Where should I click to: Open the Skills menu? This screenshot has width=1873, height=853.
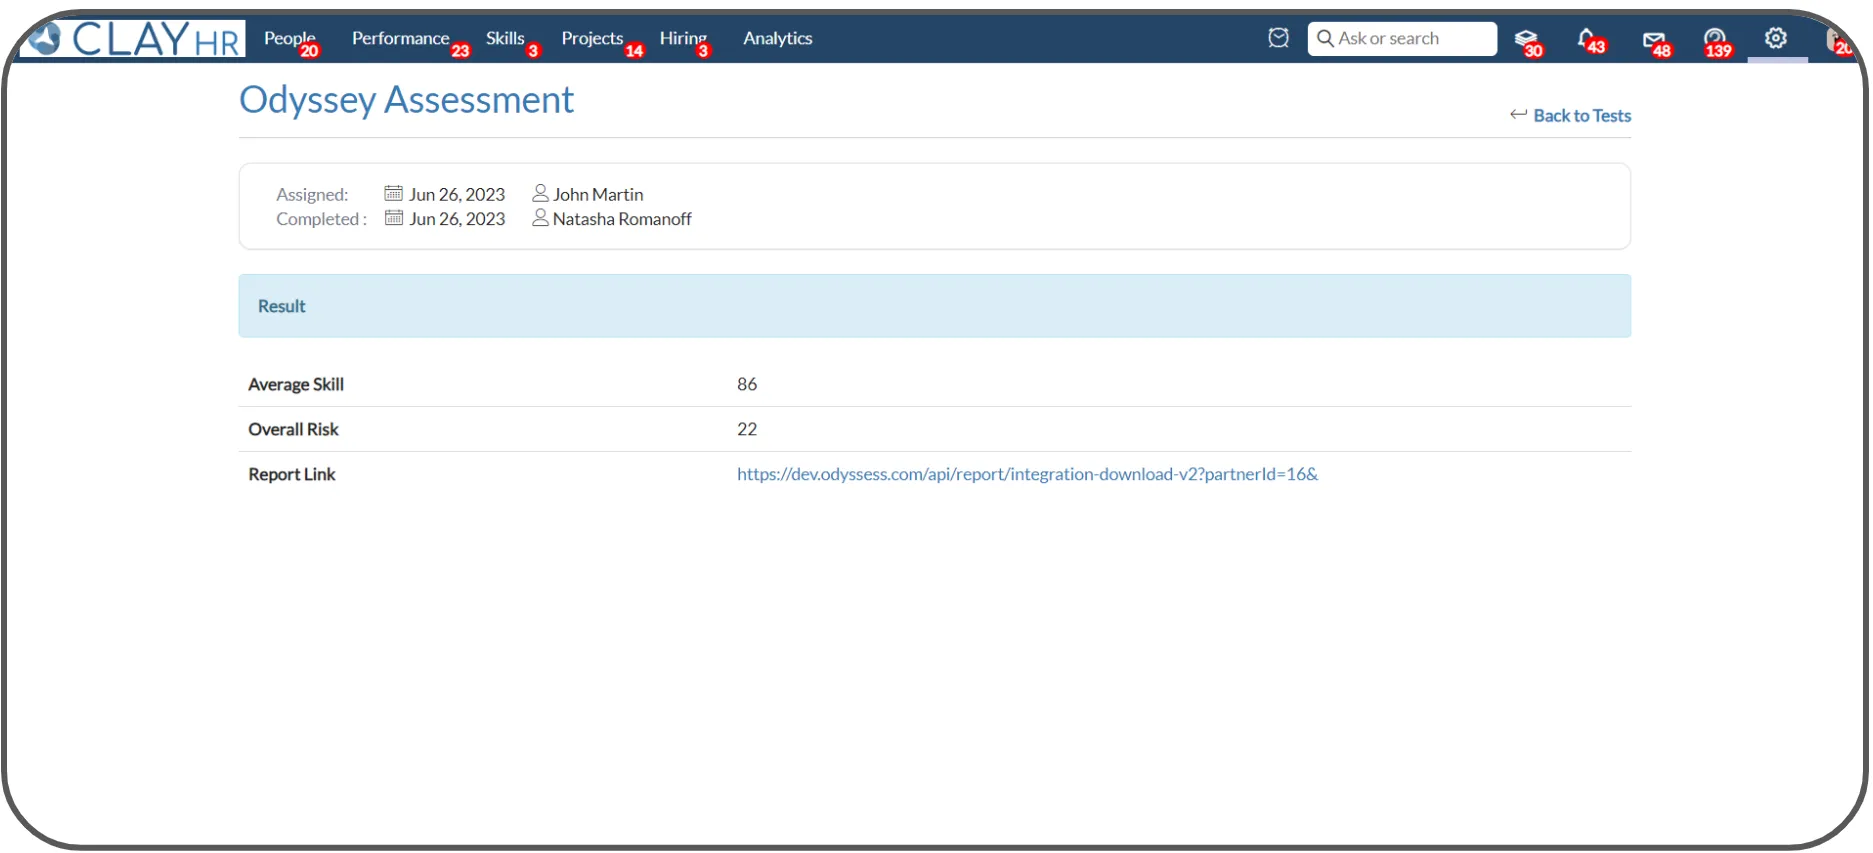point(505,38)
